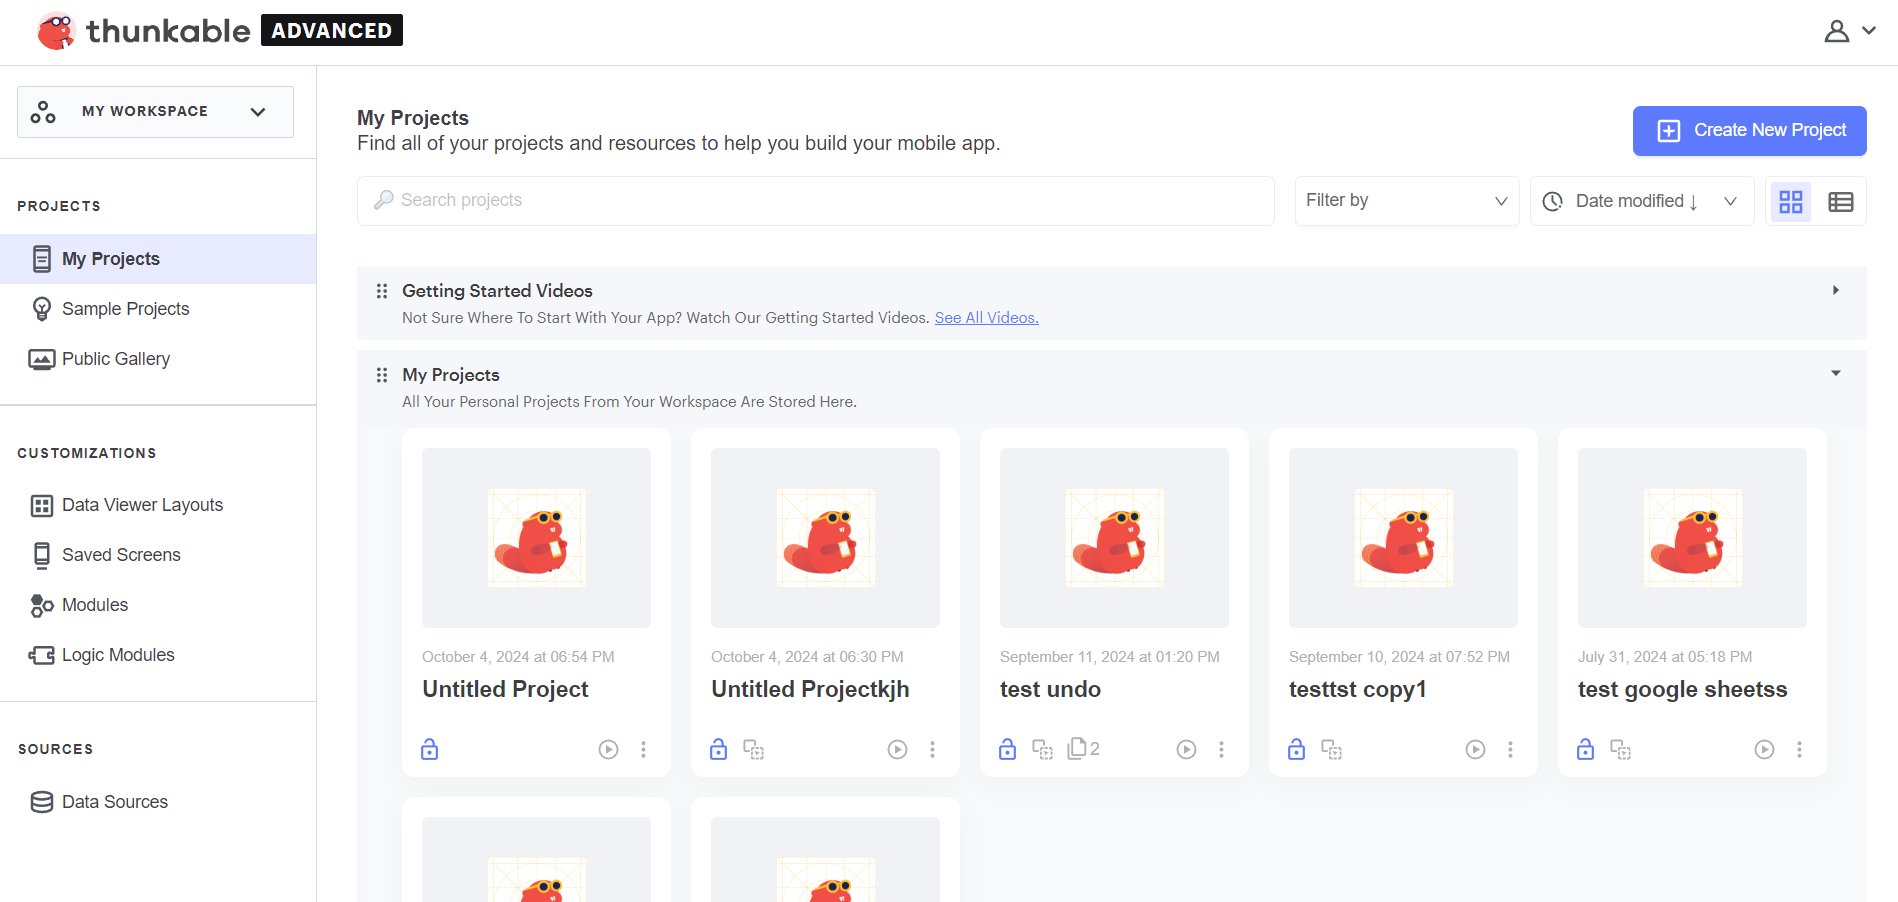This screenshot has height=902, width=1898.
Task: Open Sample Projects in the sidebar
Action: pos(125,309)
